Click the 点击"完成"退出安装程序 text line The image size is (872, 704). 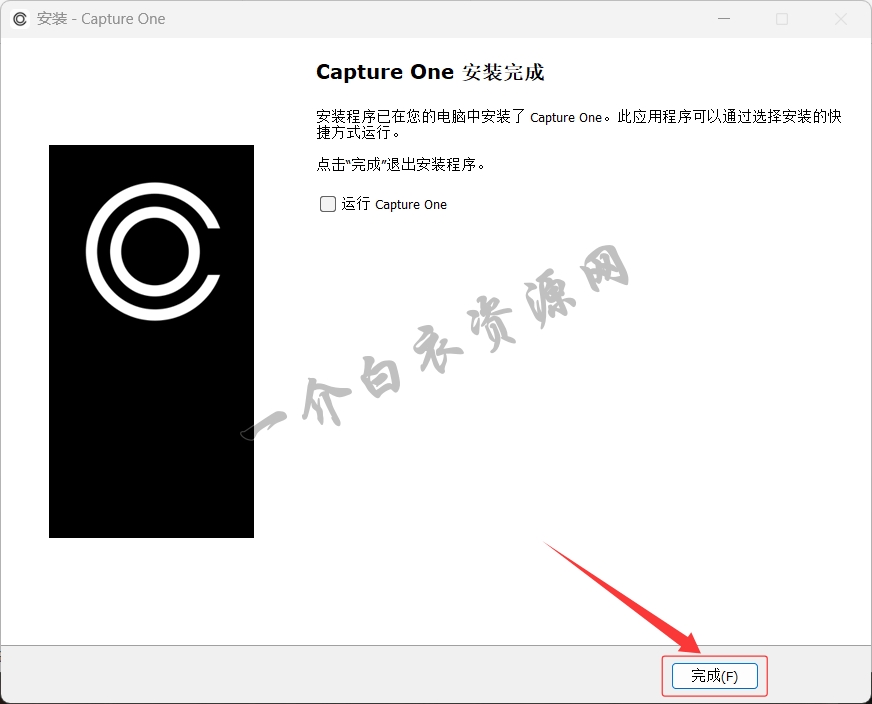tap(400, 164)
